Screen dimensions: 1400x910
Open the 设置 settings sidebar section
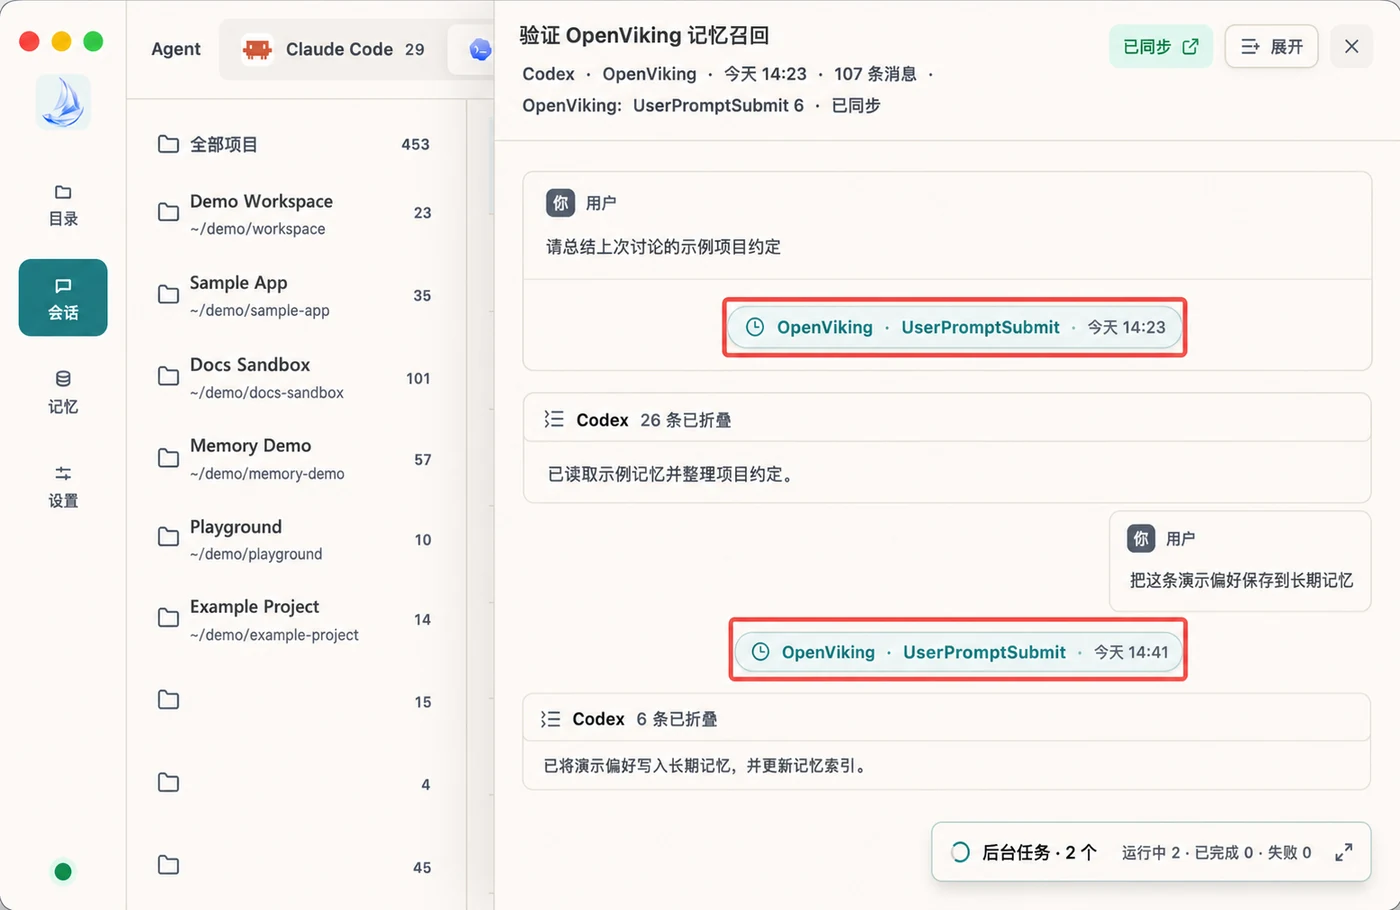63,486
